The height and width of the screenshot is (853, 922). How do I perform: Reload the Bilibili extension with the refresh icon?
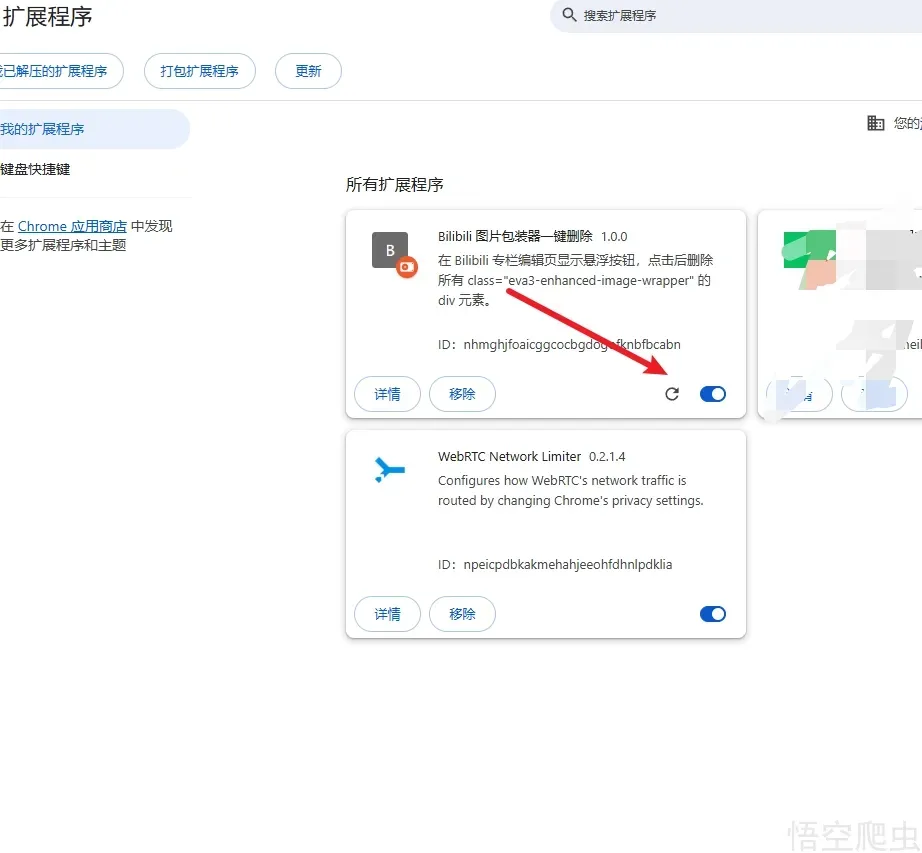click(x=672, y=394)
